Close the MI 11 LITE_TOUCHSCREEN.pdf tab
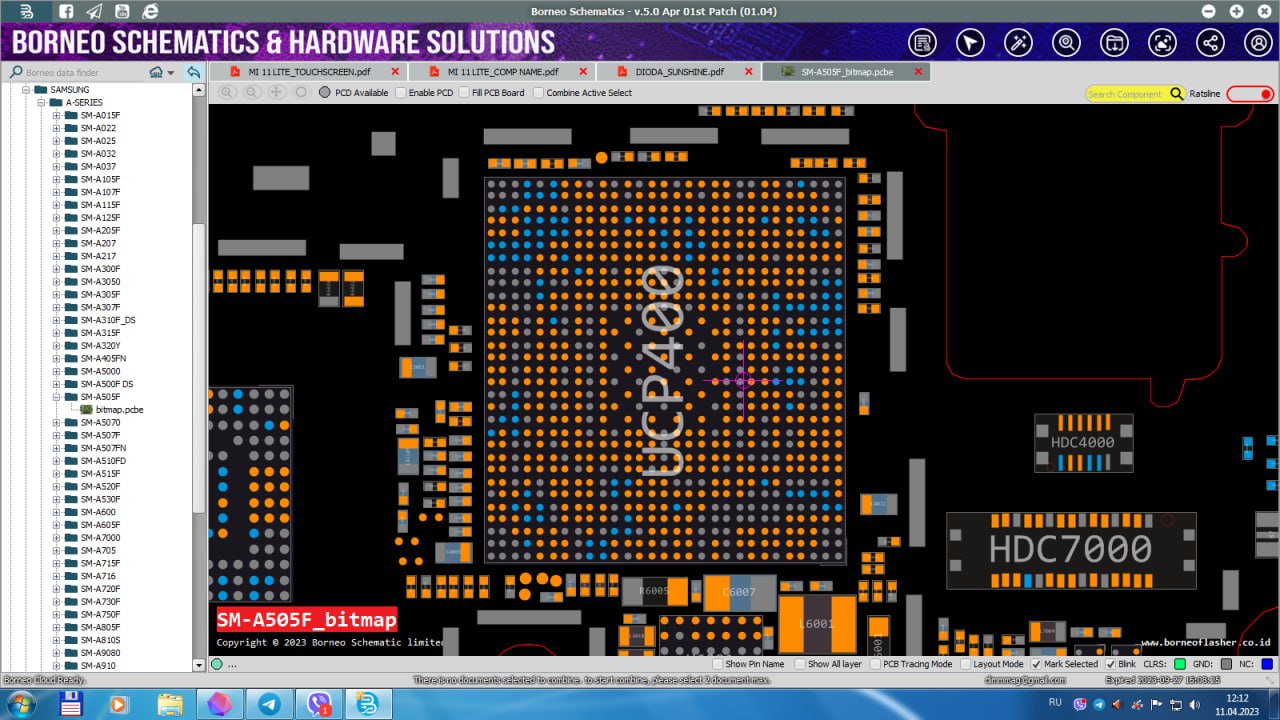 395,72
